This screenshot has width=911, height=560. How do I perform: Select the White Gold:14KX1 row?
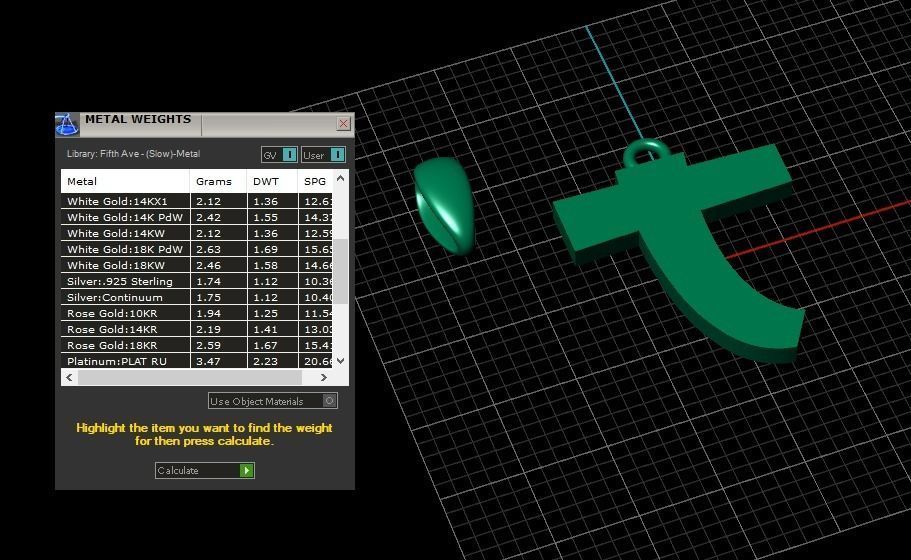[x=197, y=201]
